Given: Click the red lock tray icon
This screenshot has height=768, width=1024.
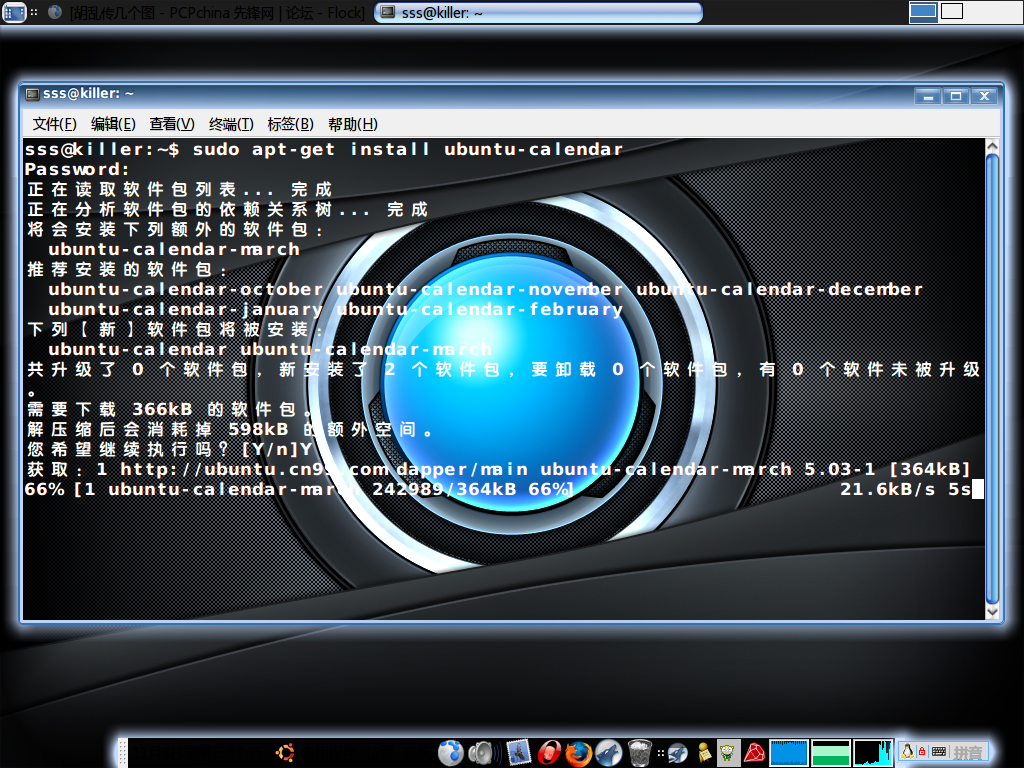Looking at the screenshot, I should point(922,752).
